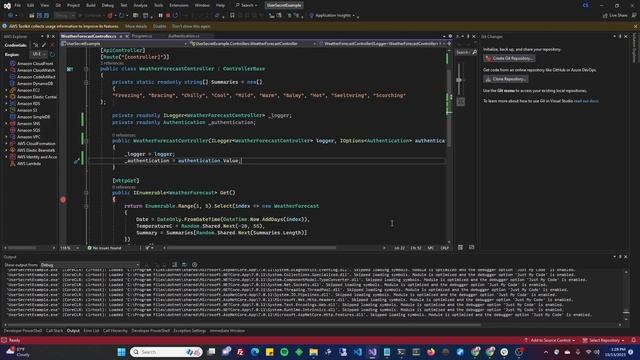Restart the debug session
The image size is (640, 360).
pyautogui.click(x=176, y=16)
